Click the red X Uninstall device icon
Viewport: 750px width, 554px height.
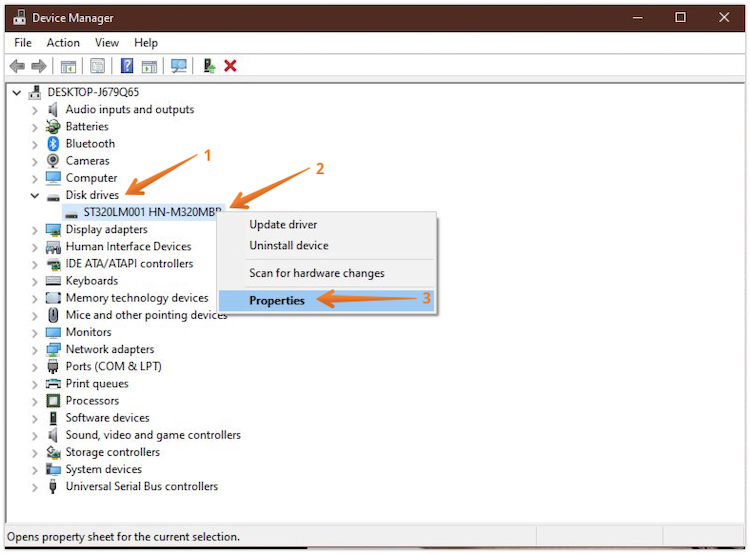pos(230,66)
